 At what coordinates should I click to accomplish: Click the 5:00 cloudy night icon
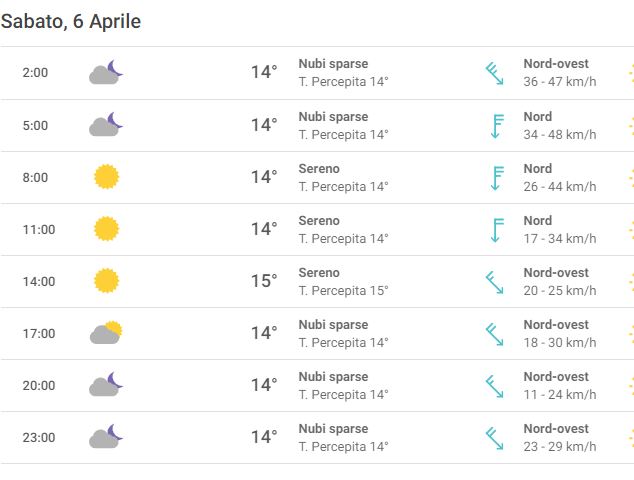pyautogui.click(x=106, y=125)
